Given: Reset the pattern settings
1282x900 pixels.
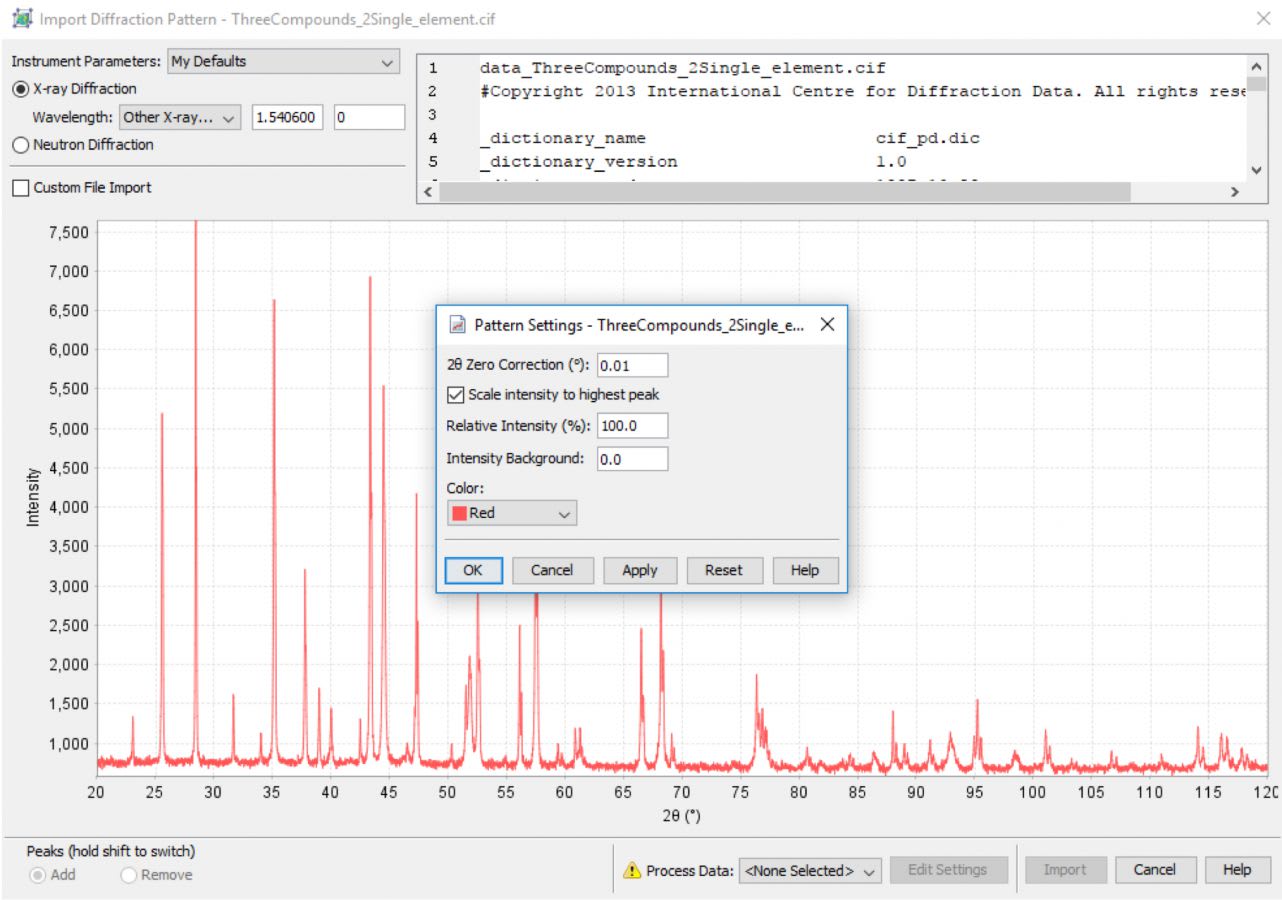Looking at the screenshot, I should pyautogui.click(x=724, y=570).
